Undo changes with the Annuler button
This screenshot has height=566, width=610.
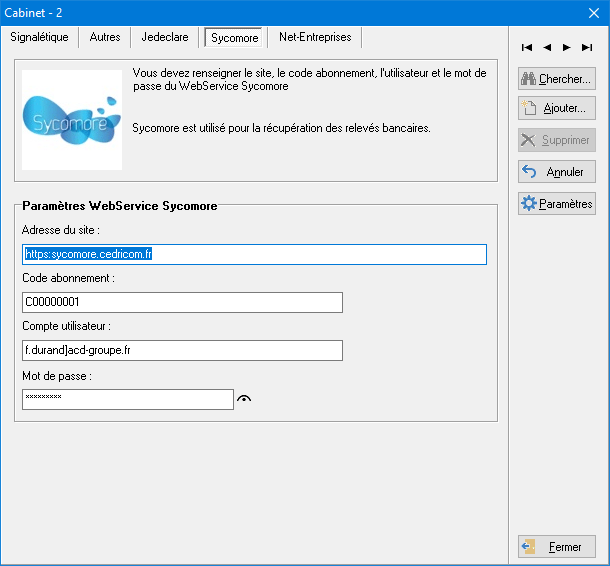coord(556,172)
